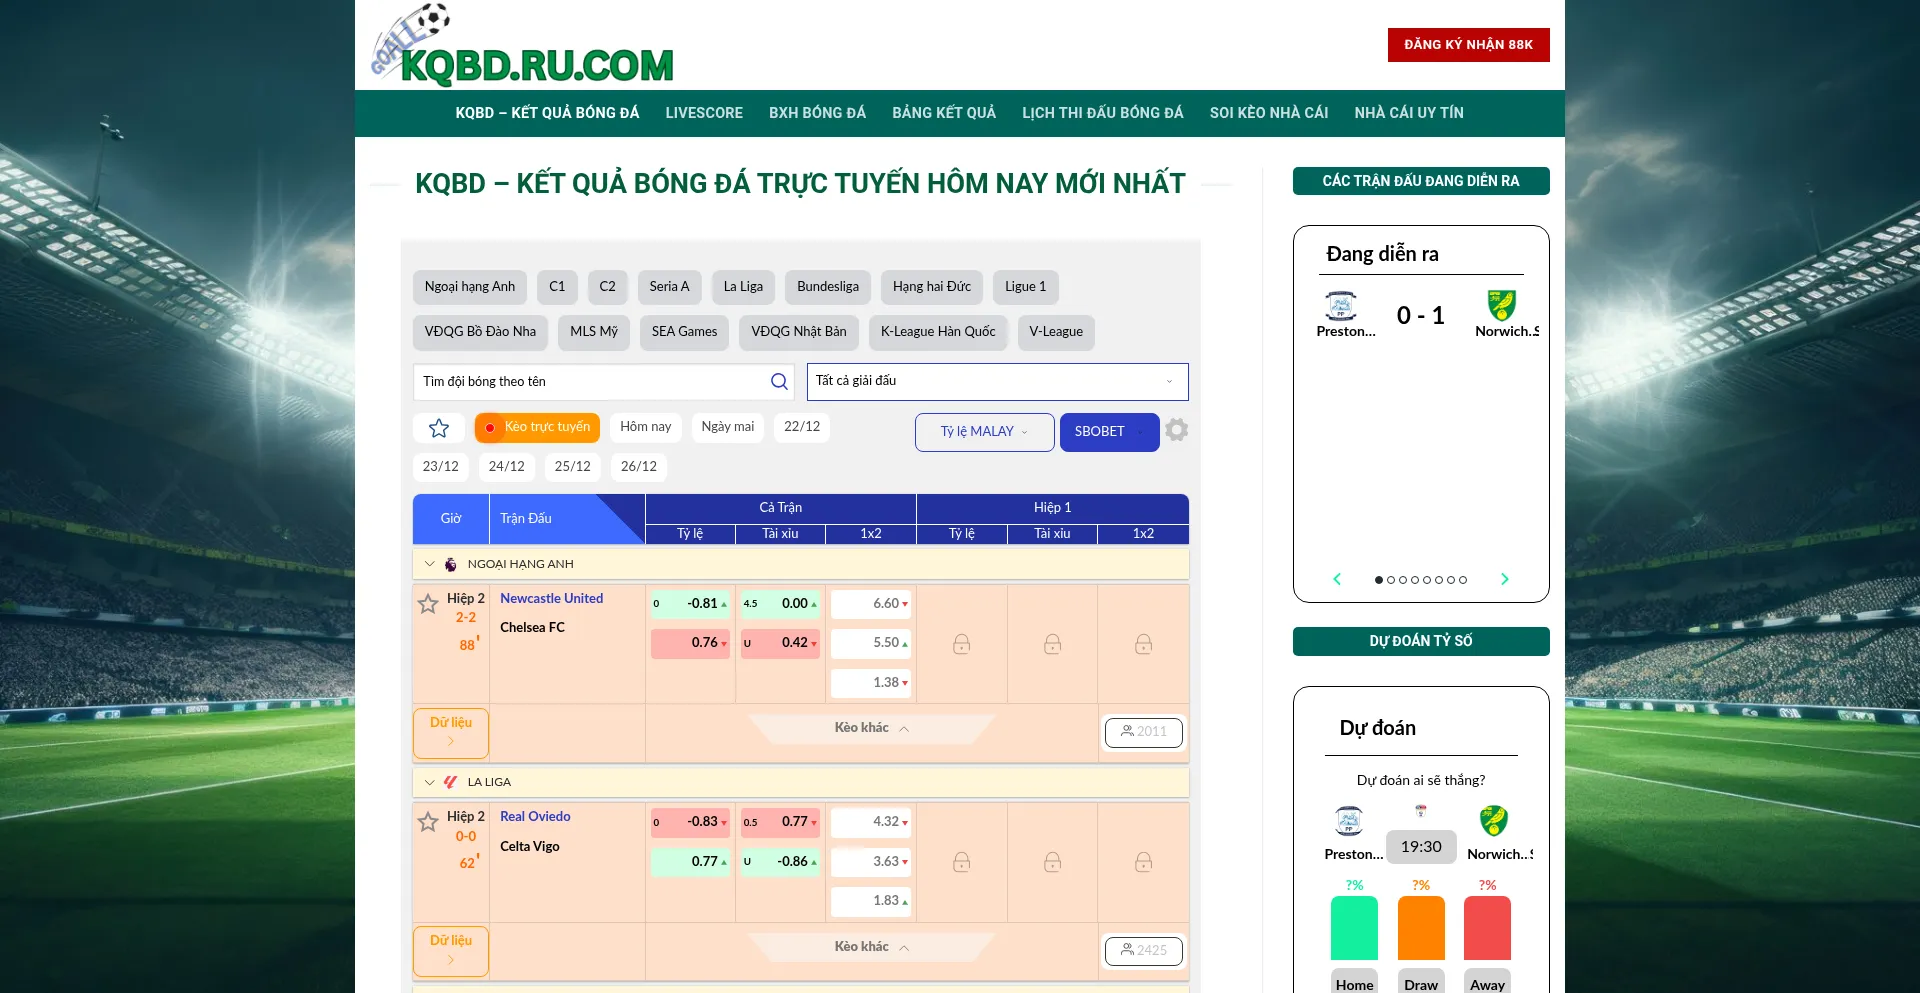Image resolution: width=1920 pixels, height=993 pixels.
Task: Go to BXH BÓNG ĐÁ in navigation
Action: pyautogui.click(x=817, y=113)
